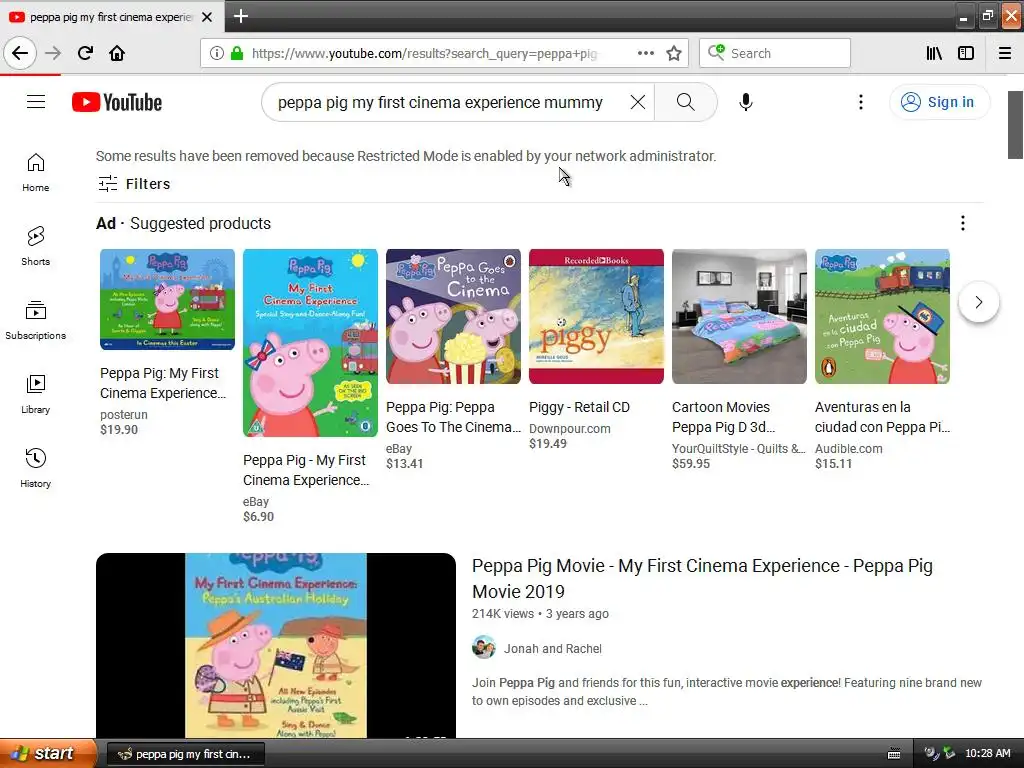This screenshot has width=1024, height=768.
Task: Open Shorts in the sidebar
Action: pyautogui.click(x=35, y=246)
